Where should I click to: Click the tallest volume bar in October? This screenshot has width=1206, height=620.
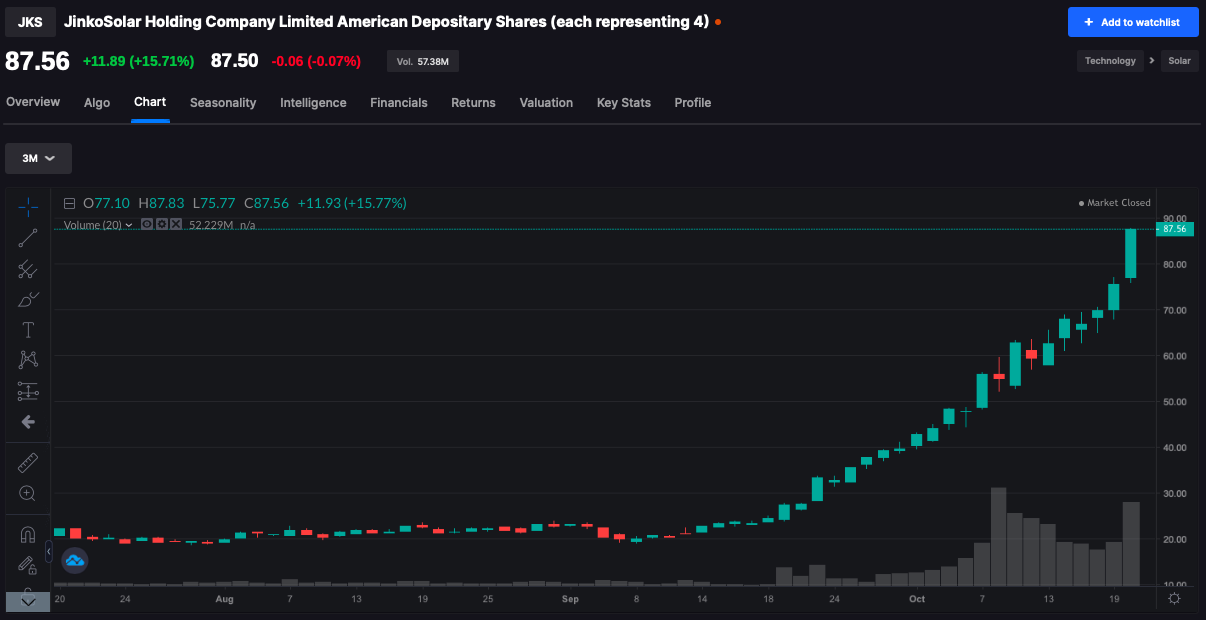point(998,537)
